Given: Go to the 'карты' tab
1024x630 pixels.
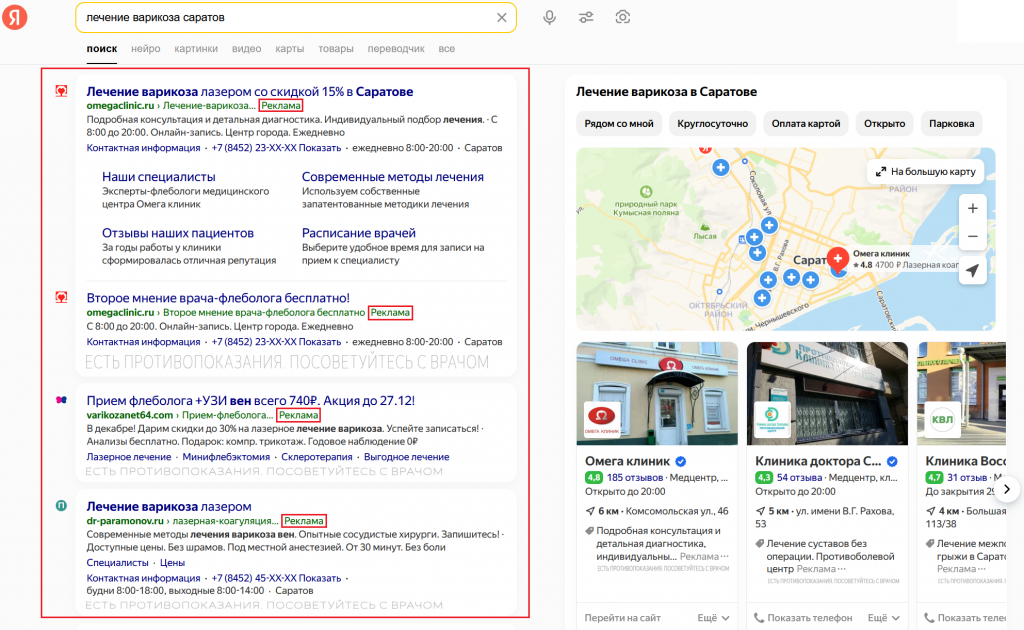Looking at the screenshot, I should point(289,49).
